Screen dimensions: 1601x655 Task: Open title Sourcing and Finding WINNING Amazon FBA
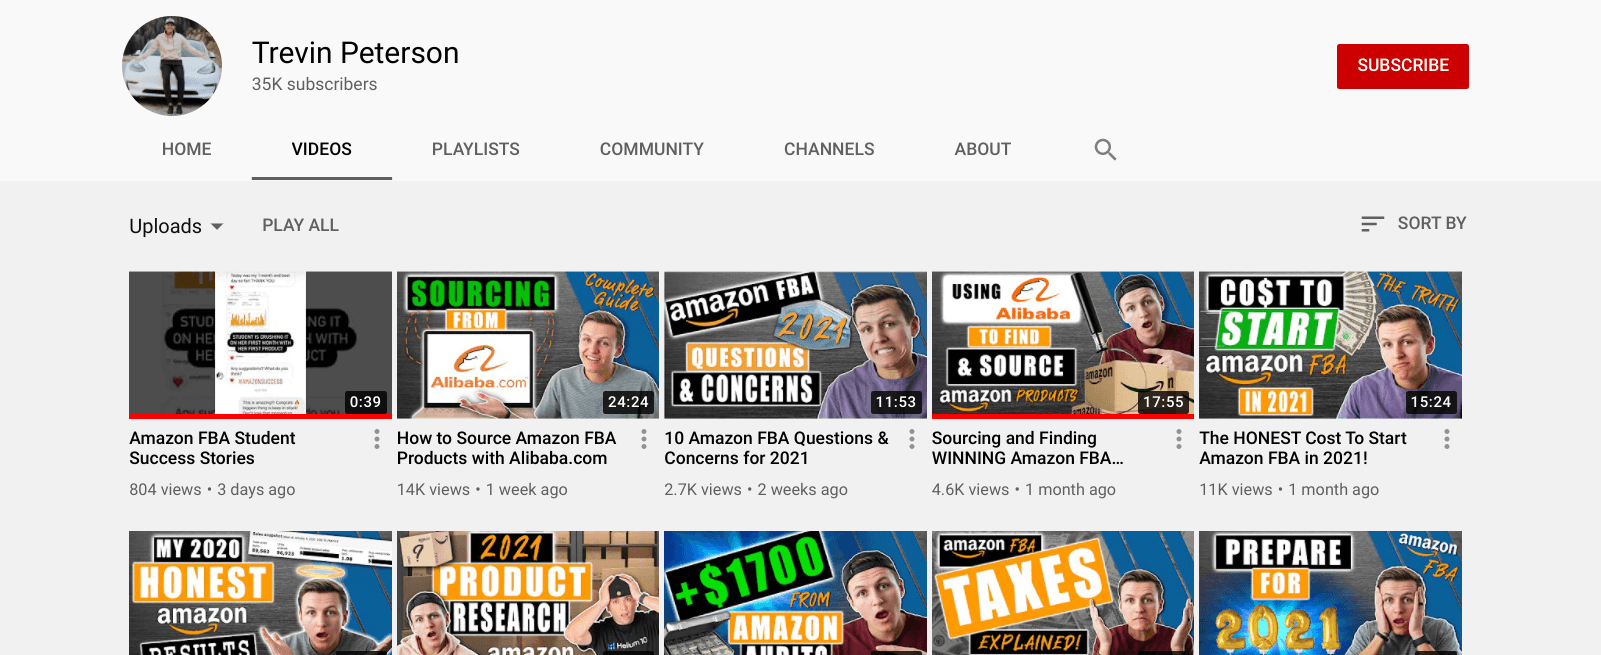tap(1028, 448)
